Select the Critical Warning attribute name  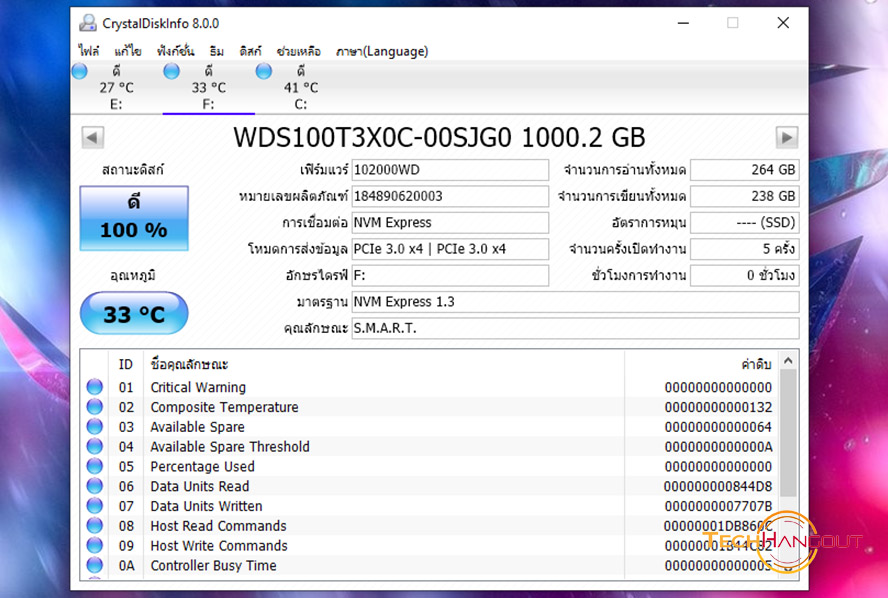(x=198, y=387)
